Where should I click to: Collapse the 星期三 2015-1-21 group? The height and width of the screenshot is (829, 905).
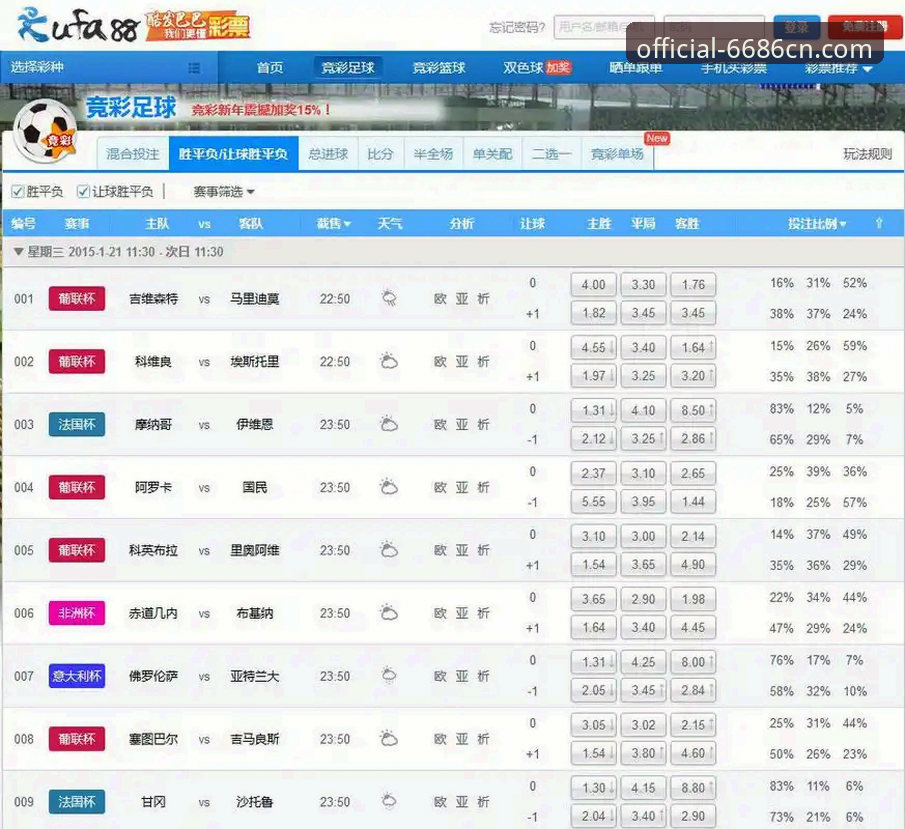pos(18,252)
